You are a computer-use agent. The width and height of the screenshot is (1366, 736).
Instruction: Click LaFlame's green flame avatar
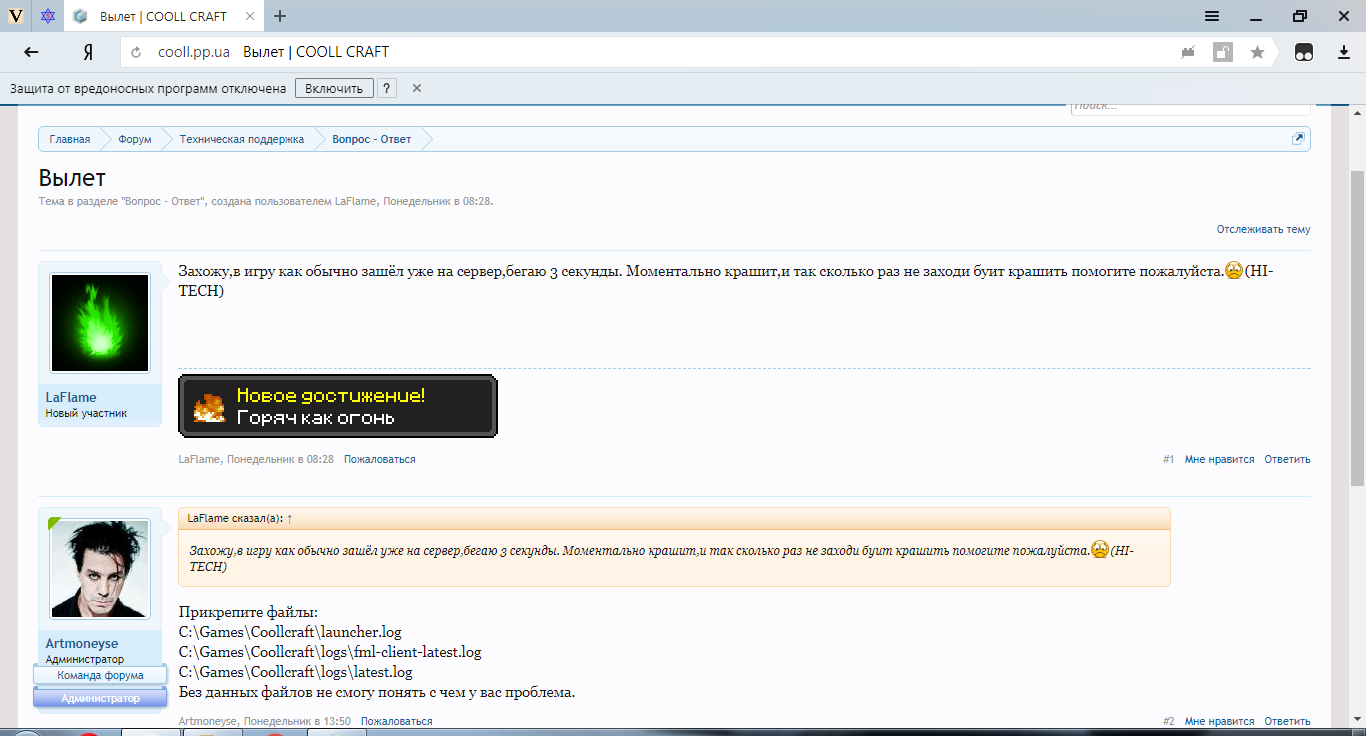[x=99, y=323]
